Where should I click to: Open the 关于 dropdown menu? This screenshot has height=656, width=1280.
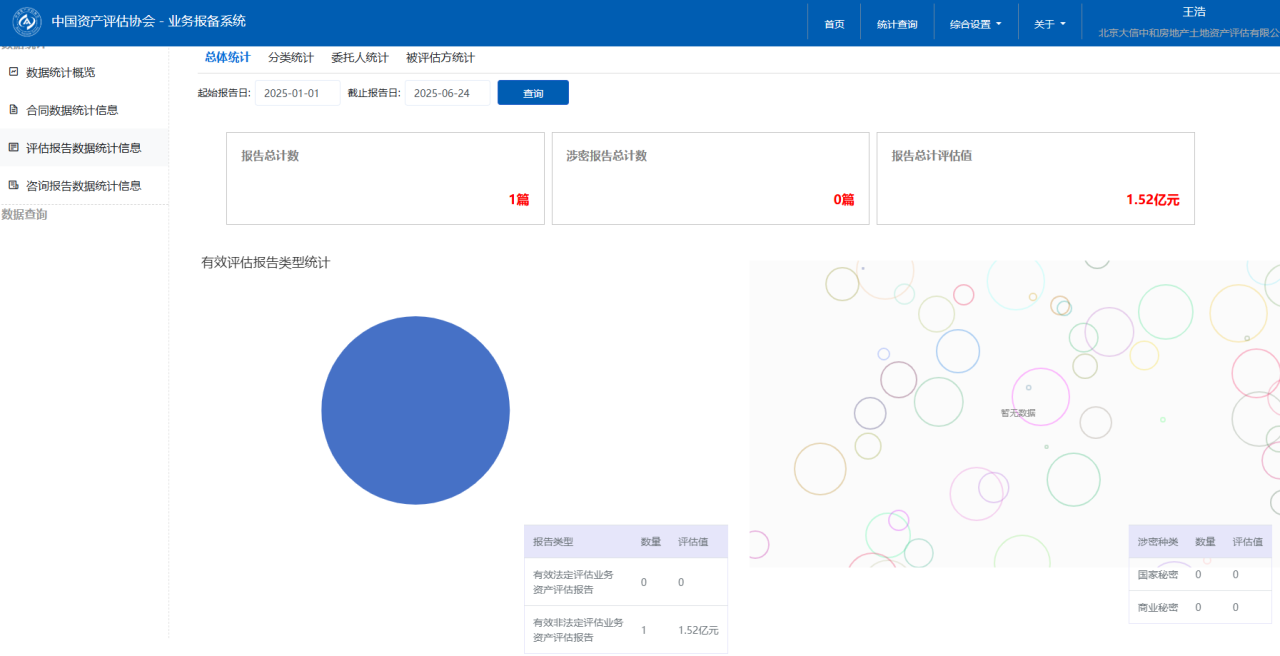click(1049, 24)
